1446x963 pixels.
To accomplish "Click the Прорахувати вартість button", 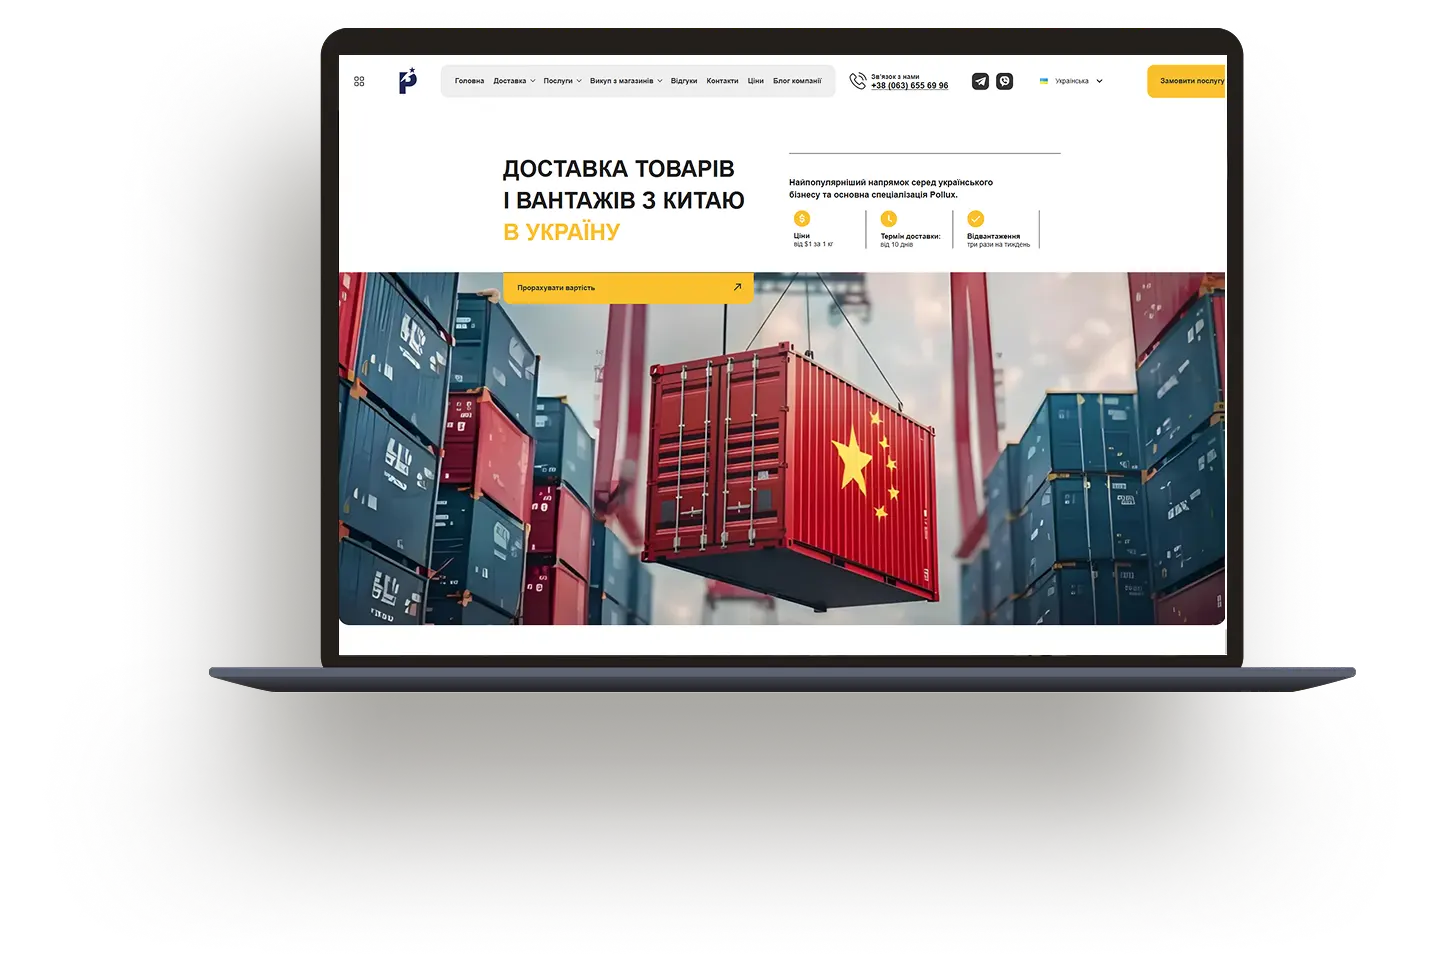I will [x=628, y=288].
